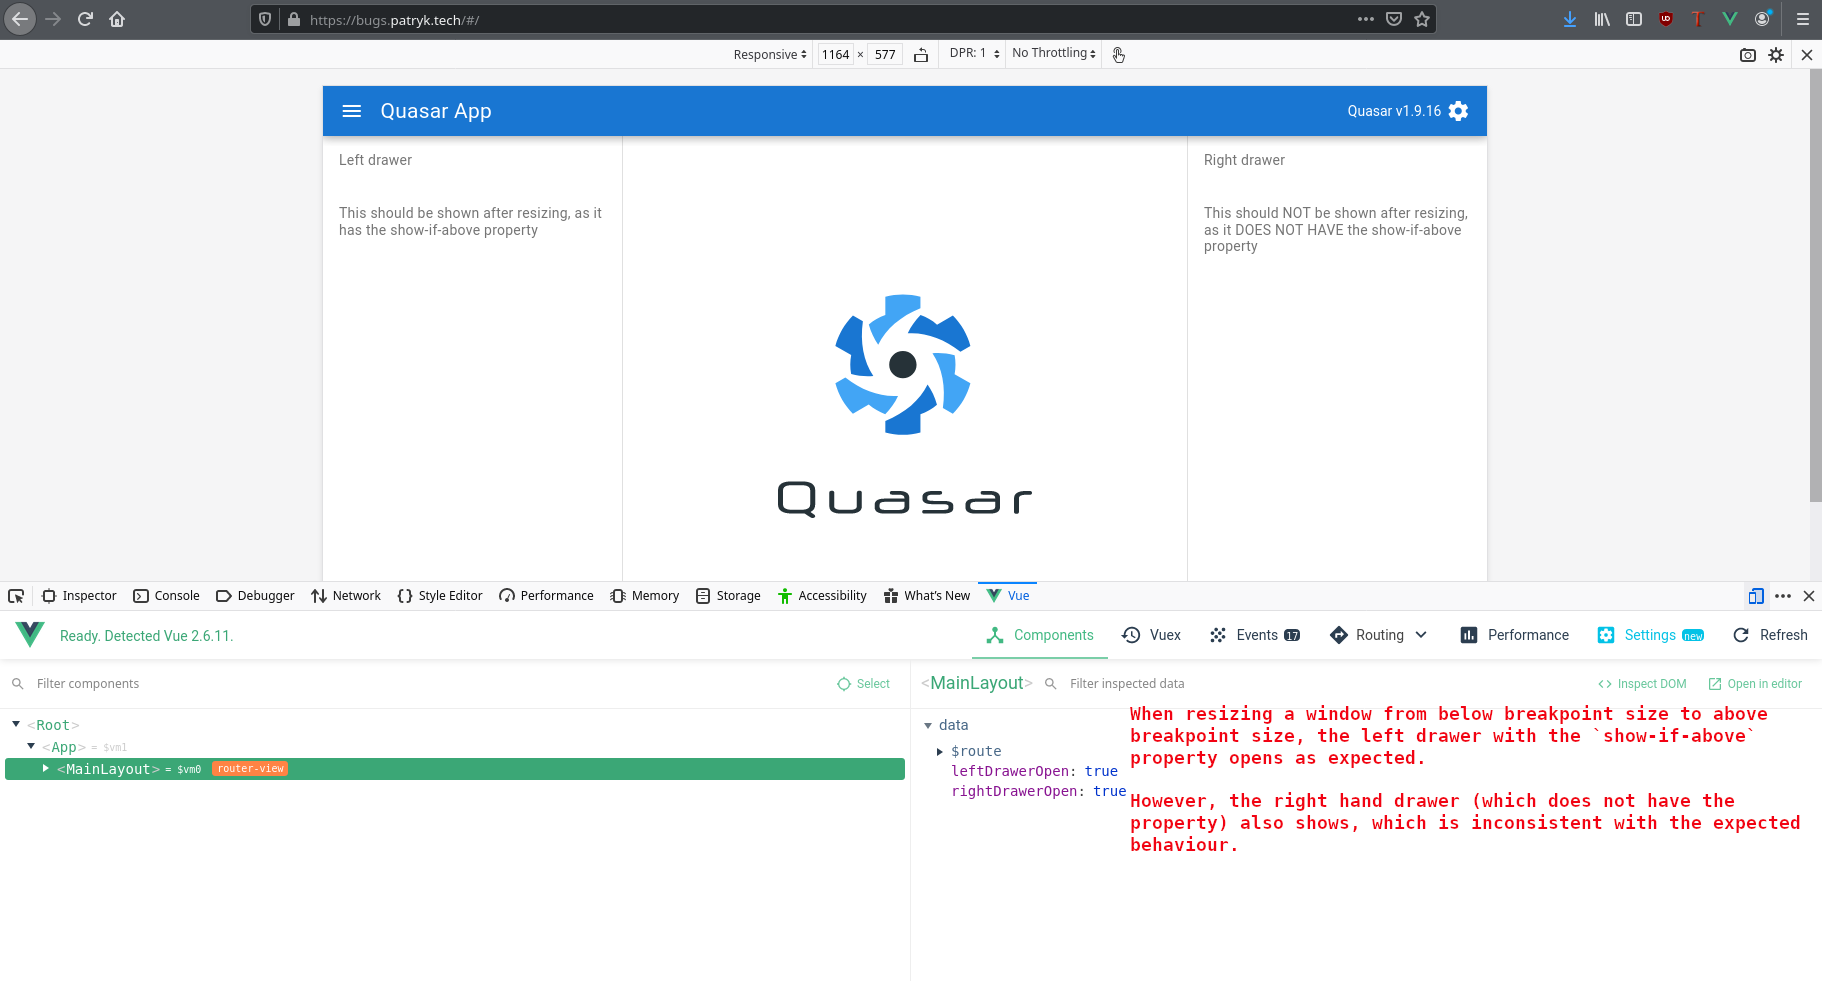This screenshot has height=981, width=1822.
Task: Rotate the viewport orientation
Action: 921,54
